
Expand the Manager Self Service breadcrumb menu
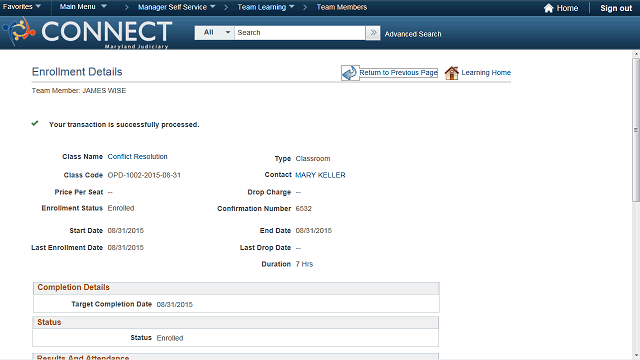(176, 7)
